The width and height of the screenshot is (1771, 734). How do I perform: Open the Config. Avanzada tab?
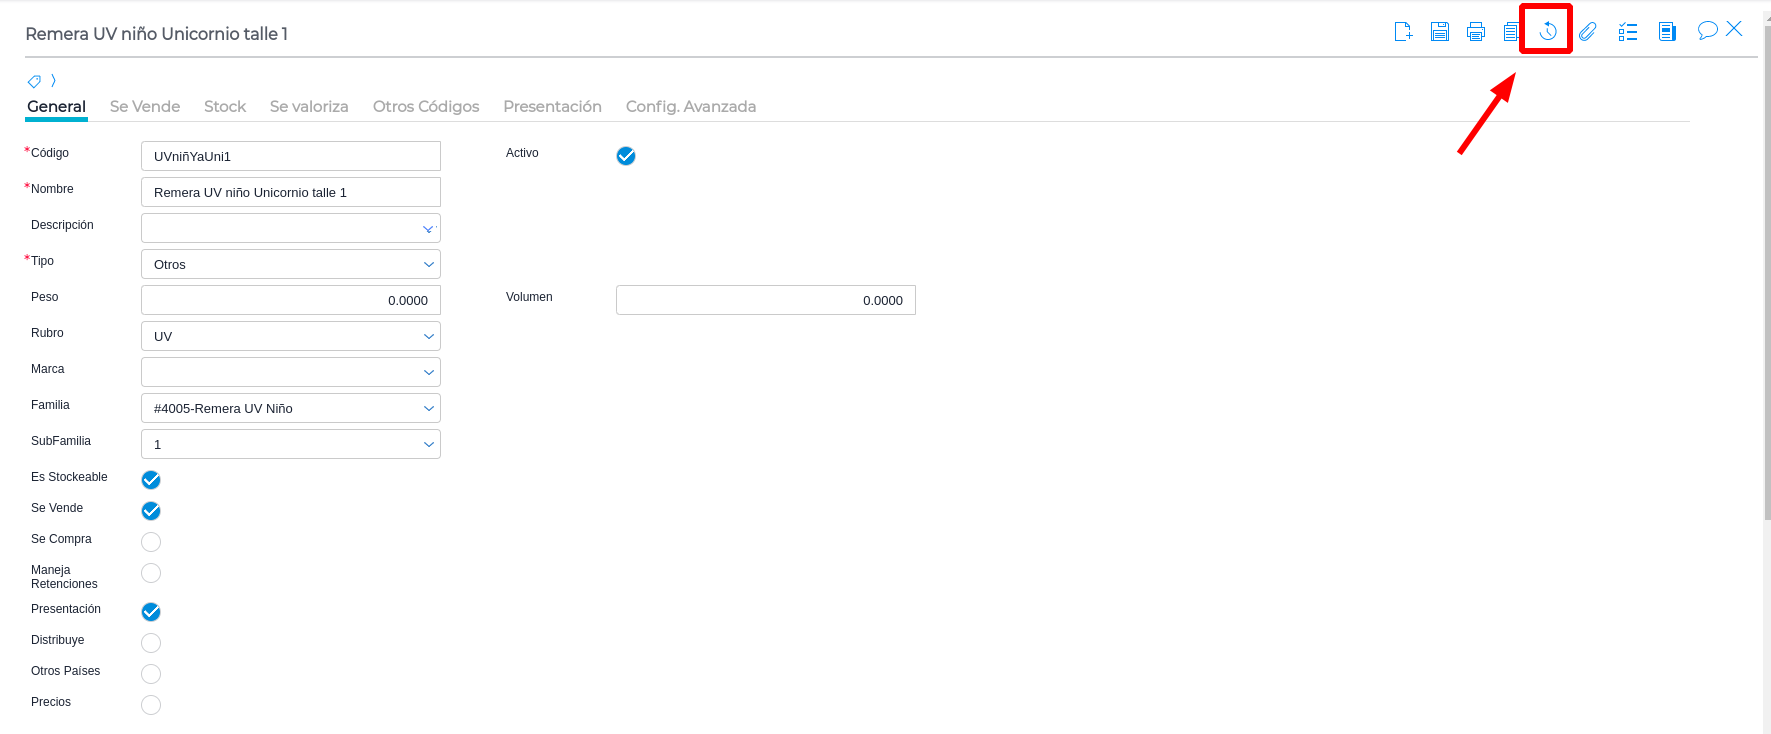(x=691, y=106)
